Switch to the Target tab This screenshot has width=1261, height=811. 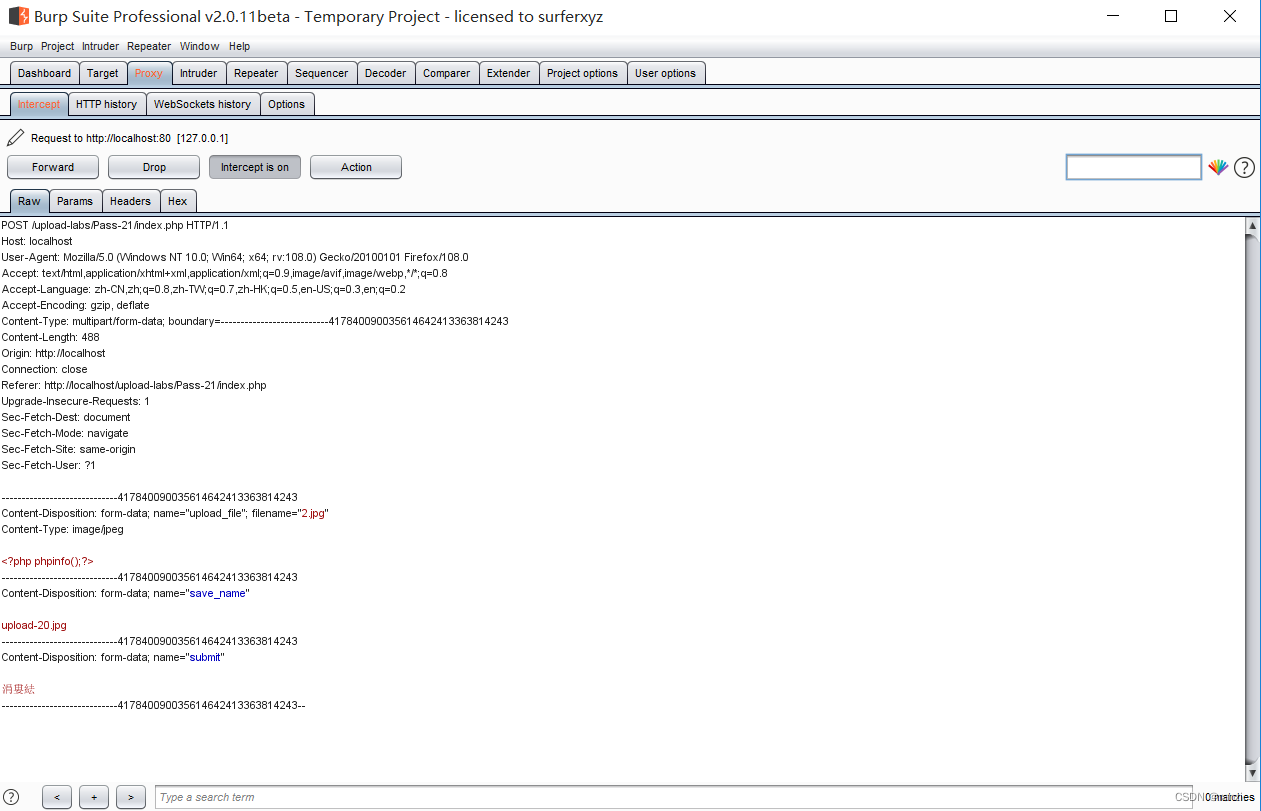coord(103,73)
